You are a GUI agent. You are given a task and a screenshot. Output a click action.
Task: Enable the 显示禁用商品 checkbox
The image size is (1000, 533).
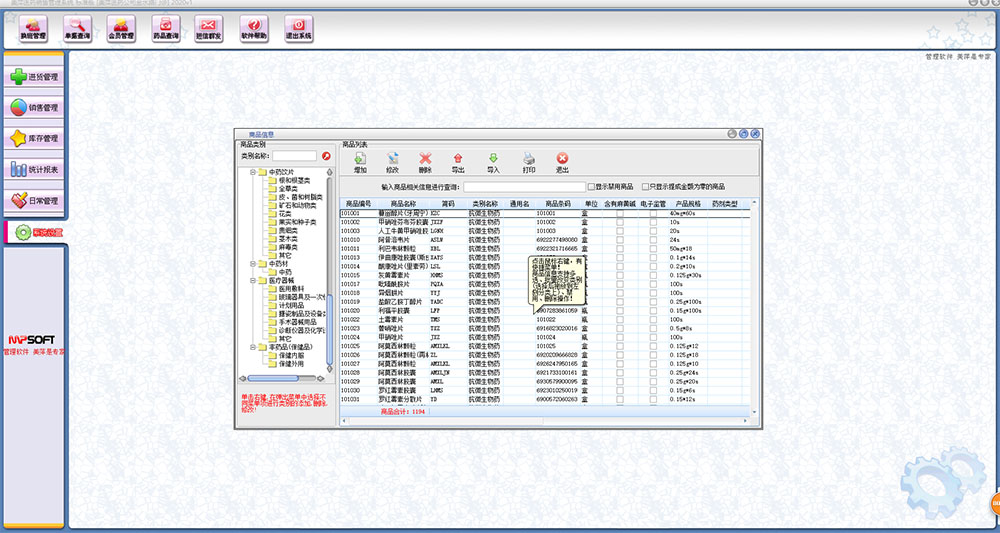[x=592, y=187]
